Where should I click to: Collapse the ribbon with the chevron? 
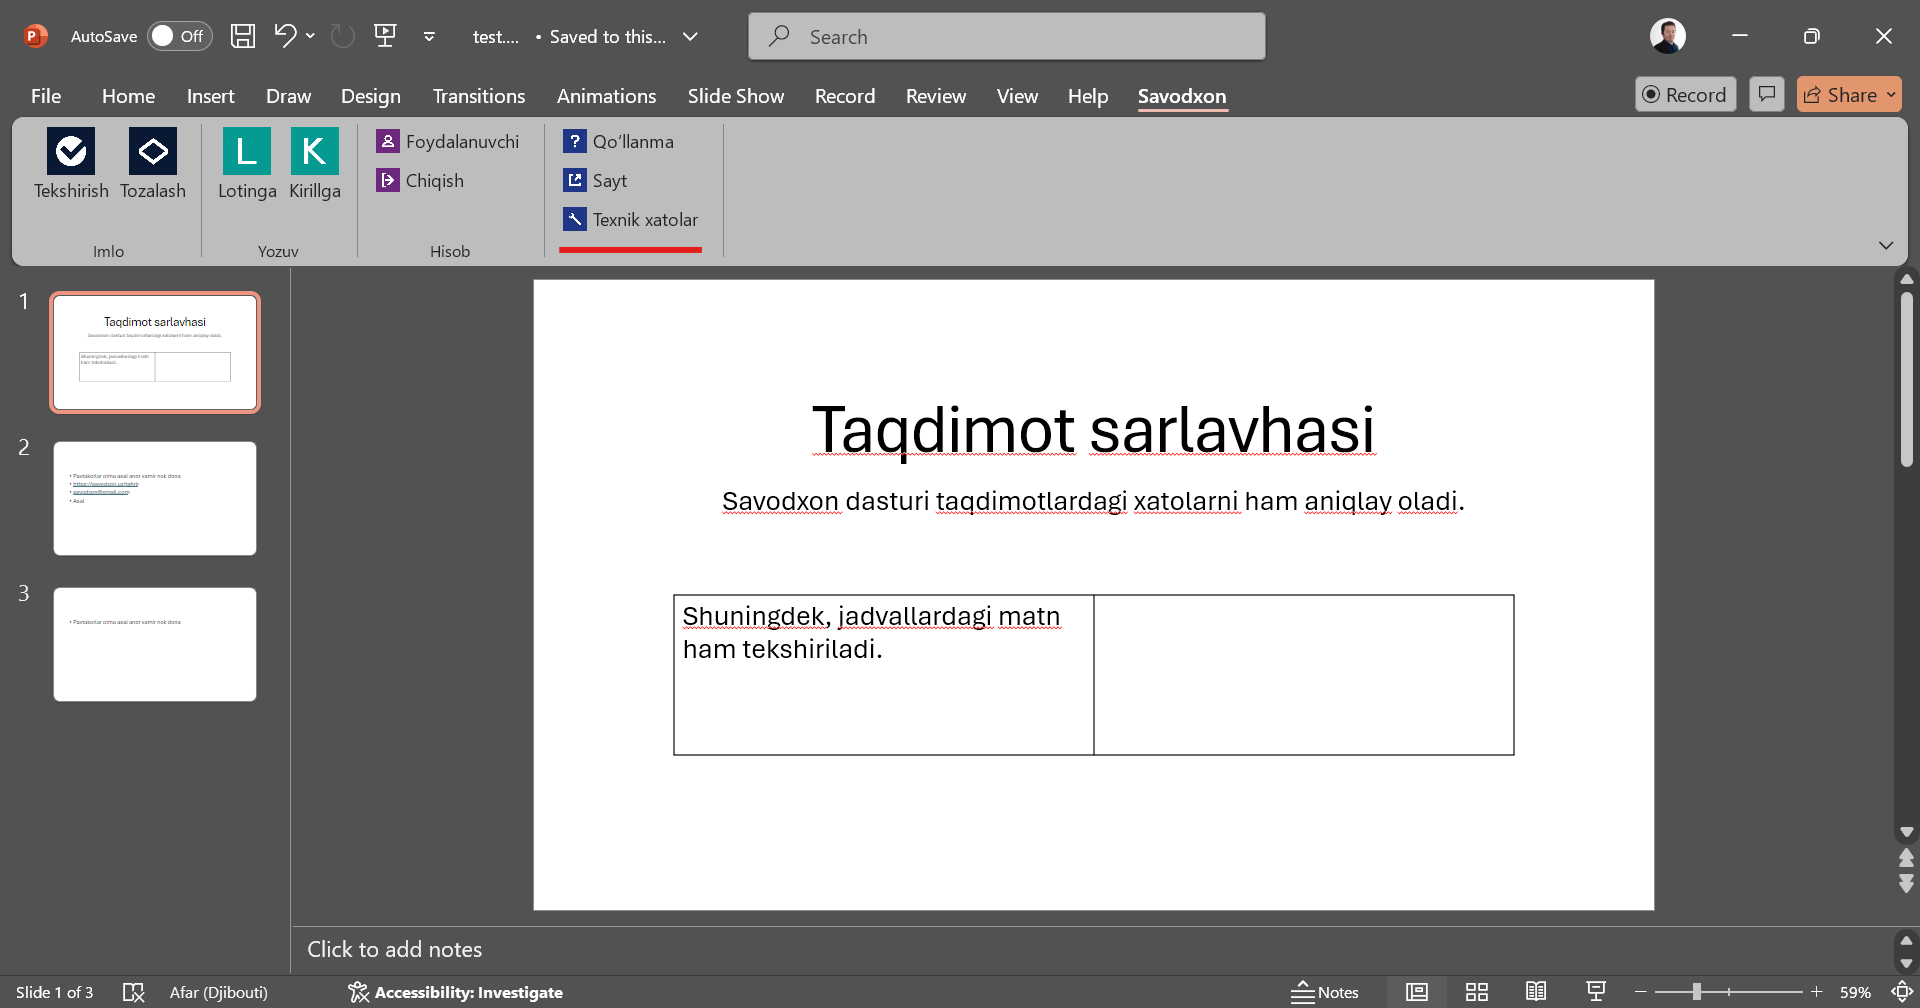coord(1886,246)
